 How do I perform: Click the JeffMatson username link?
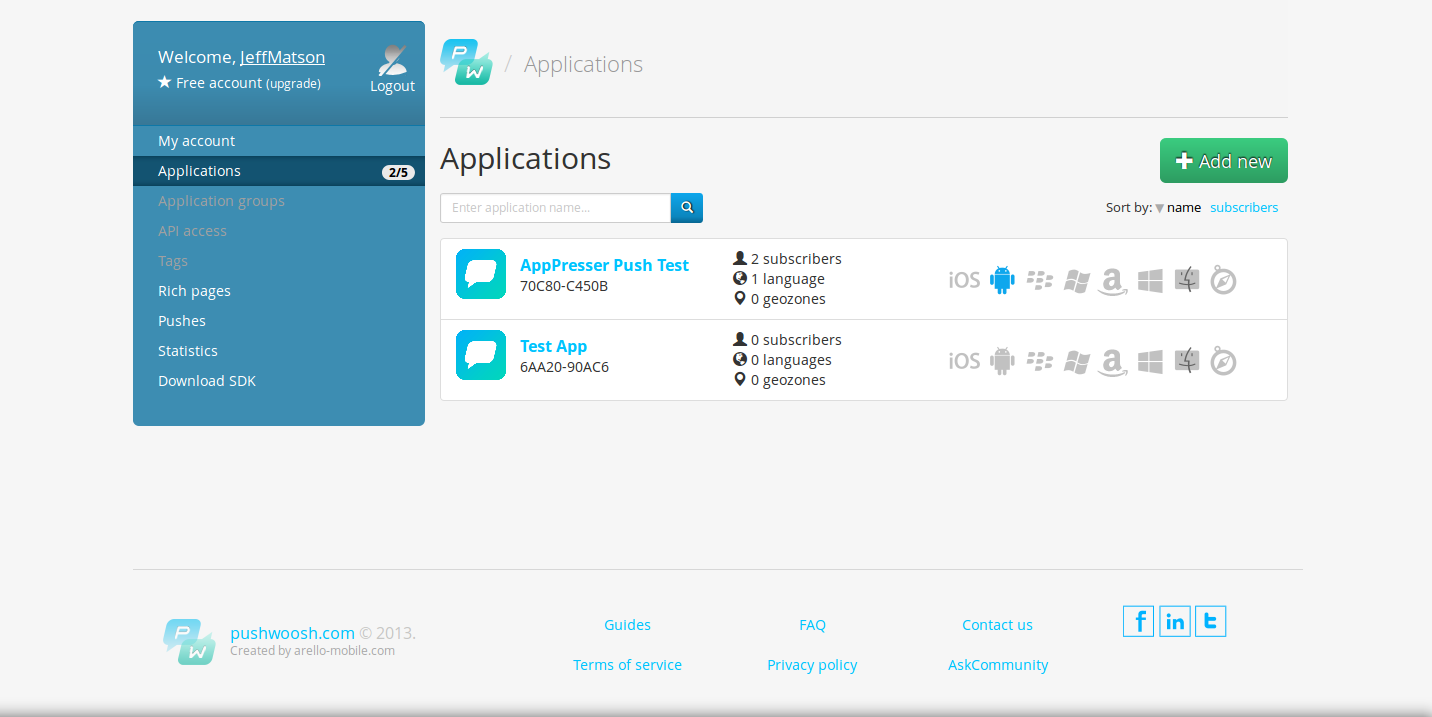(282, 57)
